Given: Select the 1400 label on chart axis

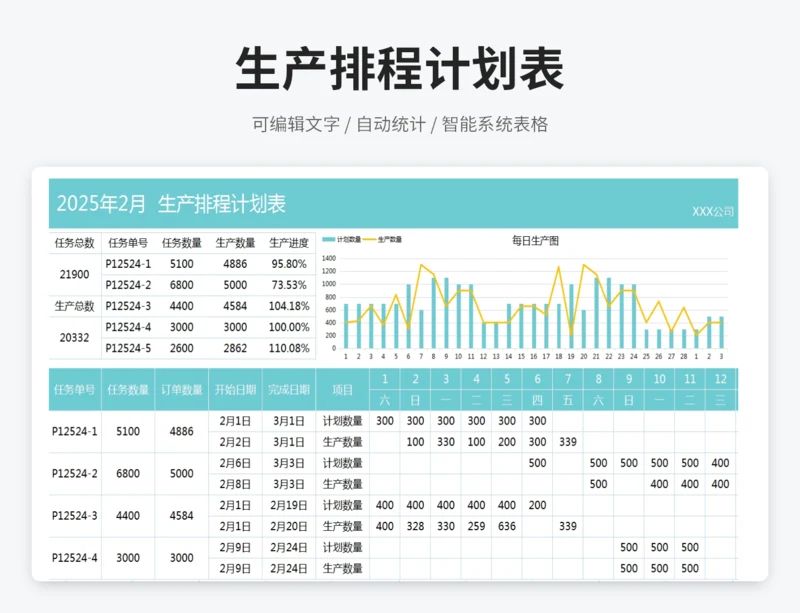Looking at the screenshot, I should 329,258.
